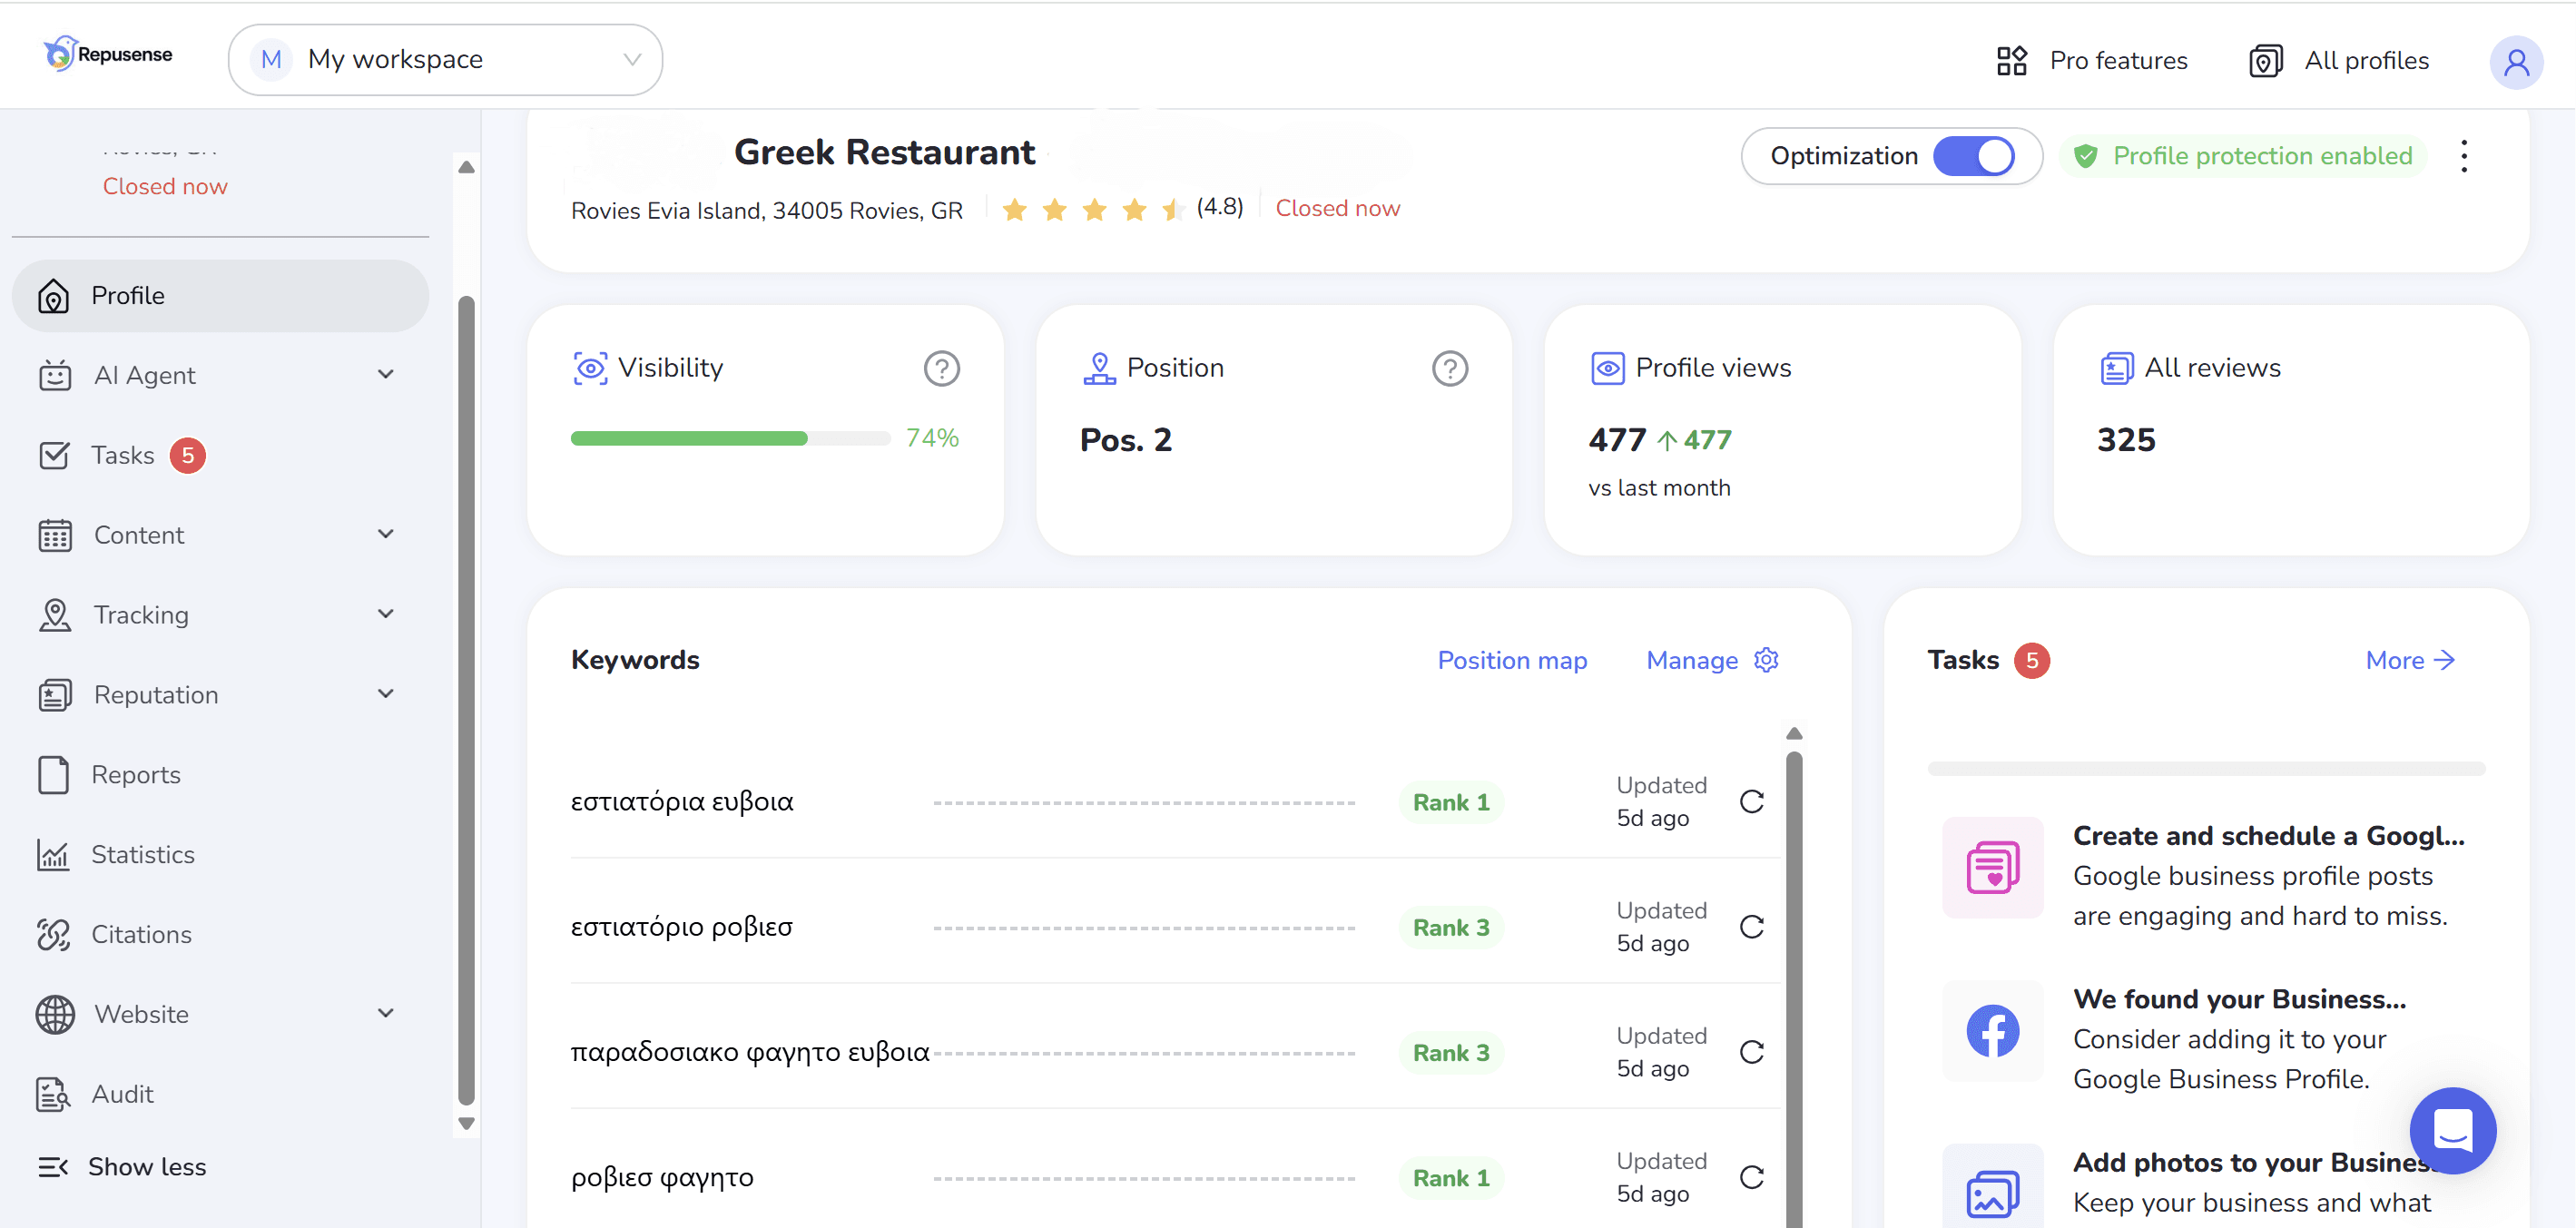
Task: Open the My workspace dropdown
Action: (x=445, y=60)
